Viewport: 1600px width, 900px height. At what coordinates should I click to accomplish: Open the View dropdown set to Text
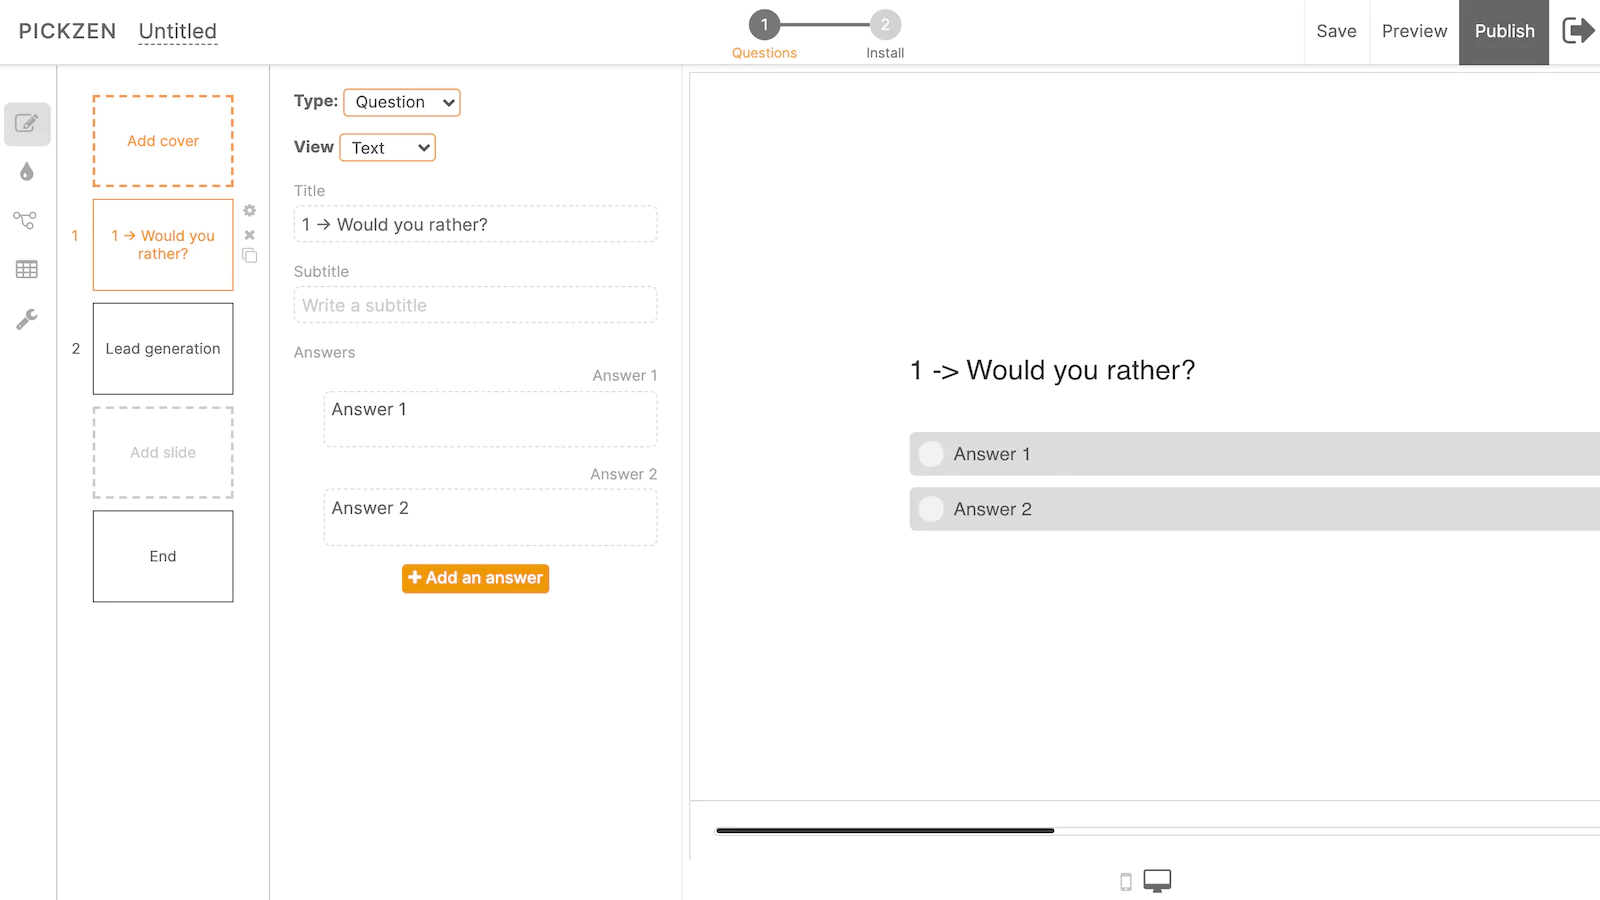click(388, 148)
